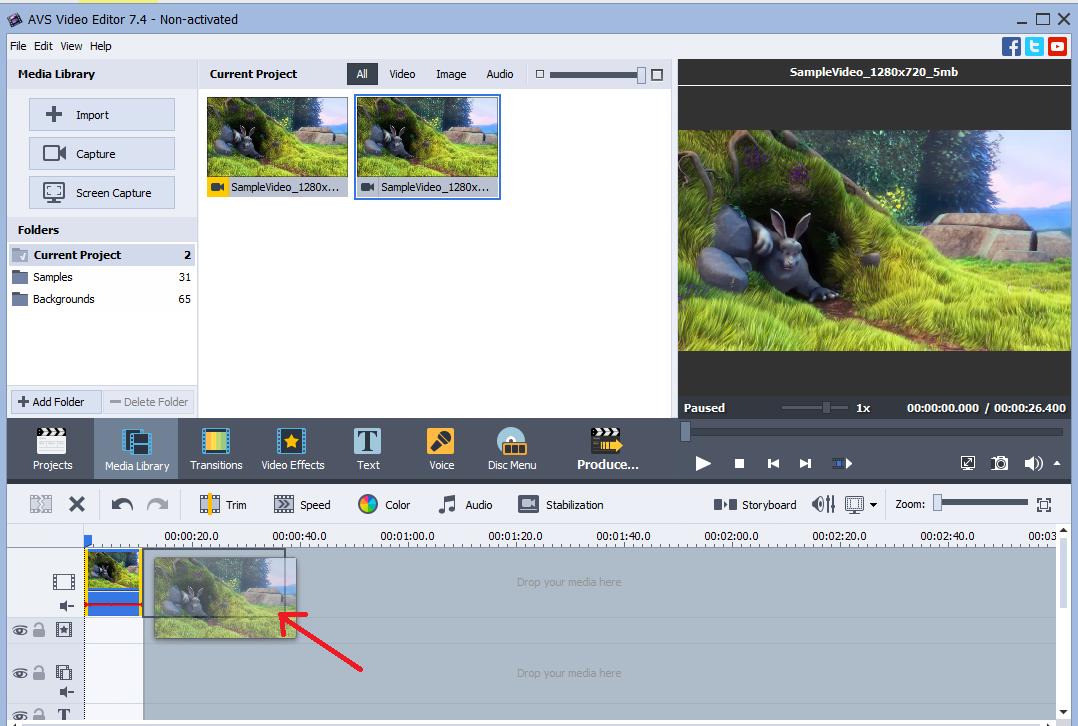The width and height of the screenshot is (1078, 726).
Task: Jump to next scene button
Action: coord(842,463)
